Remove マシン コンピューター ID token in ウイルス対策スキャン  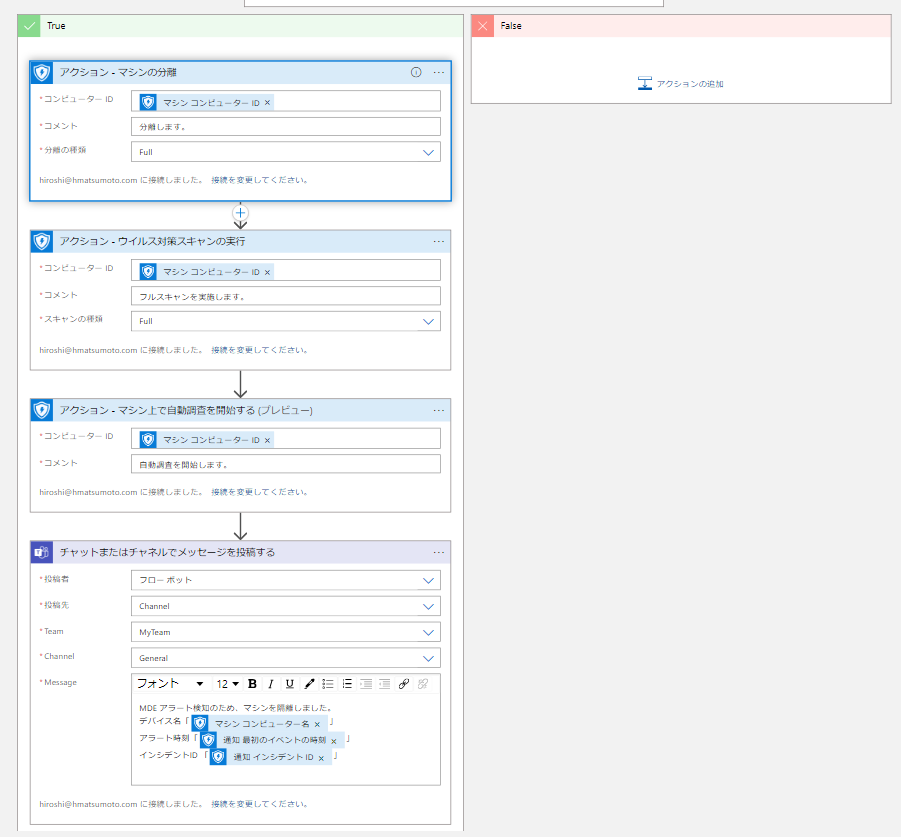tap(267, 272)
